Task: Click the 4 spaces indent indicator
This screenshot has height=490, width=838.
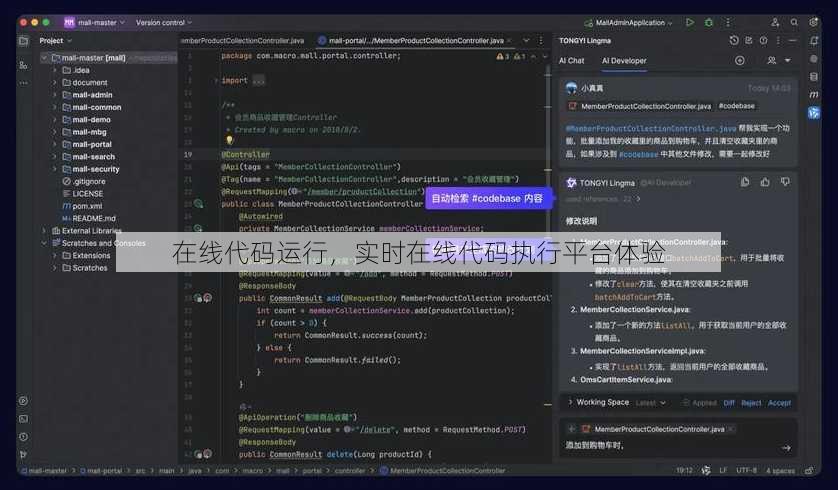Action: 780,470
